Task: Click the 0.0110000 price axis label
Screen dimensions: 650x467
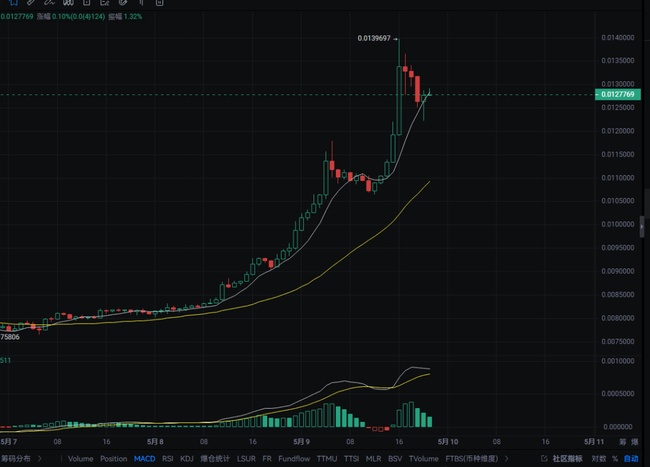Action: coord(618,178)
